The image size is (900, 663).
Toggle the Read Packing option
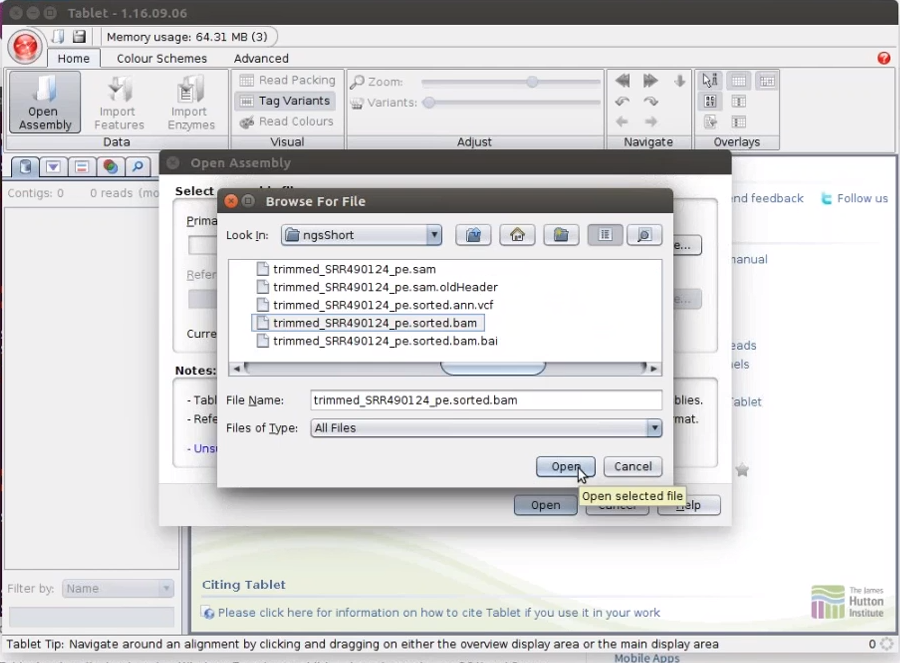(x=288, y=80)
